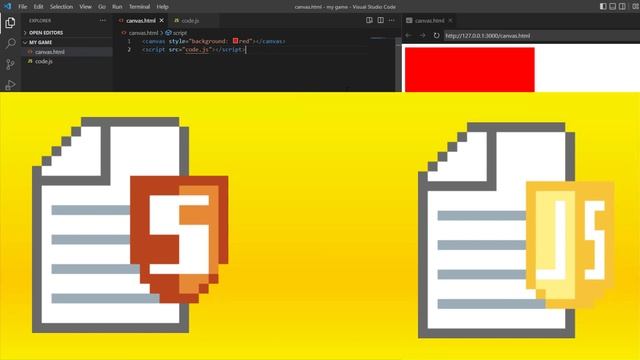Viewport: 640px width, 360px height.
Task: Select the canvas.html preview tab
Action: click(429, 20)
